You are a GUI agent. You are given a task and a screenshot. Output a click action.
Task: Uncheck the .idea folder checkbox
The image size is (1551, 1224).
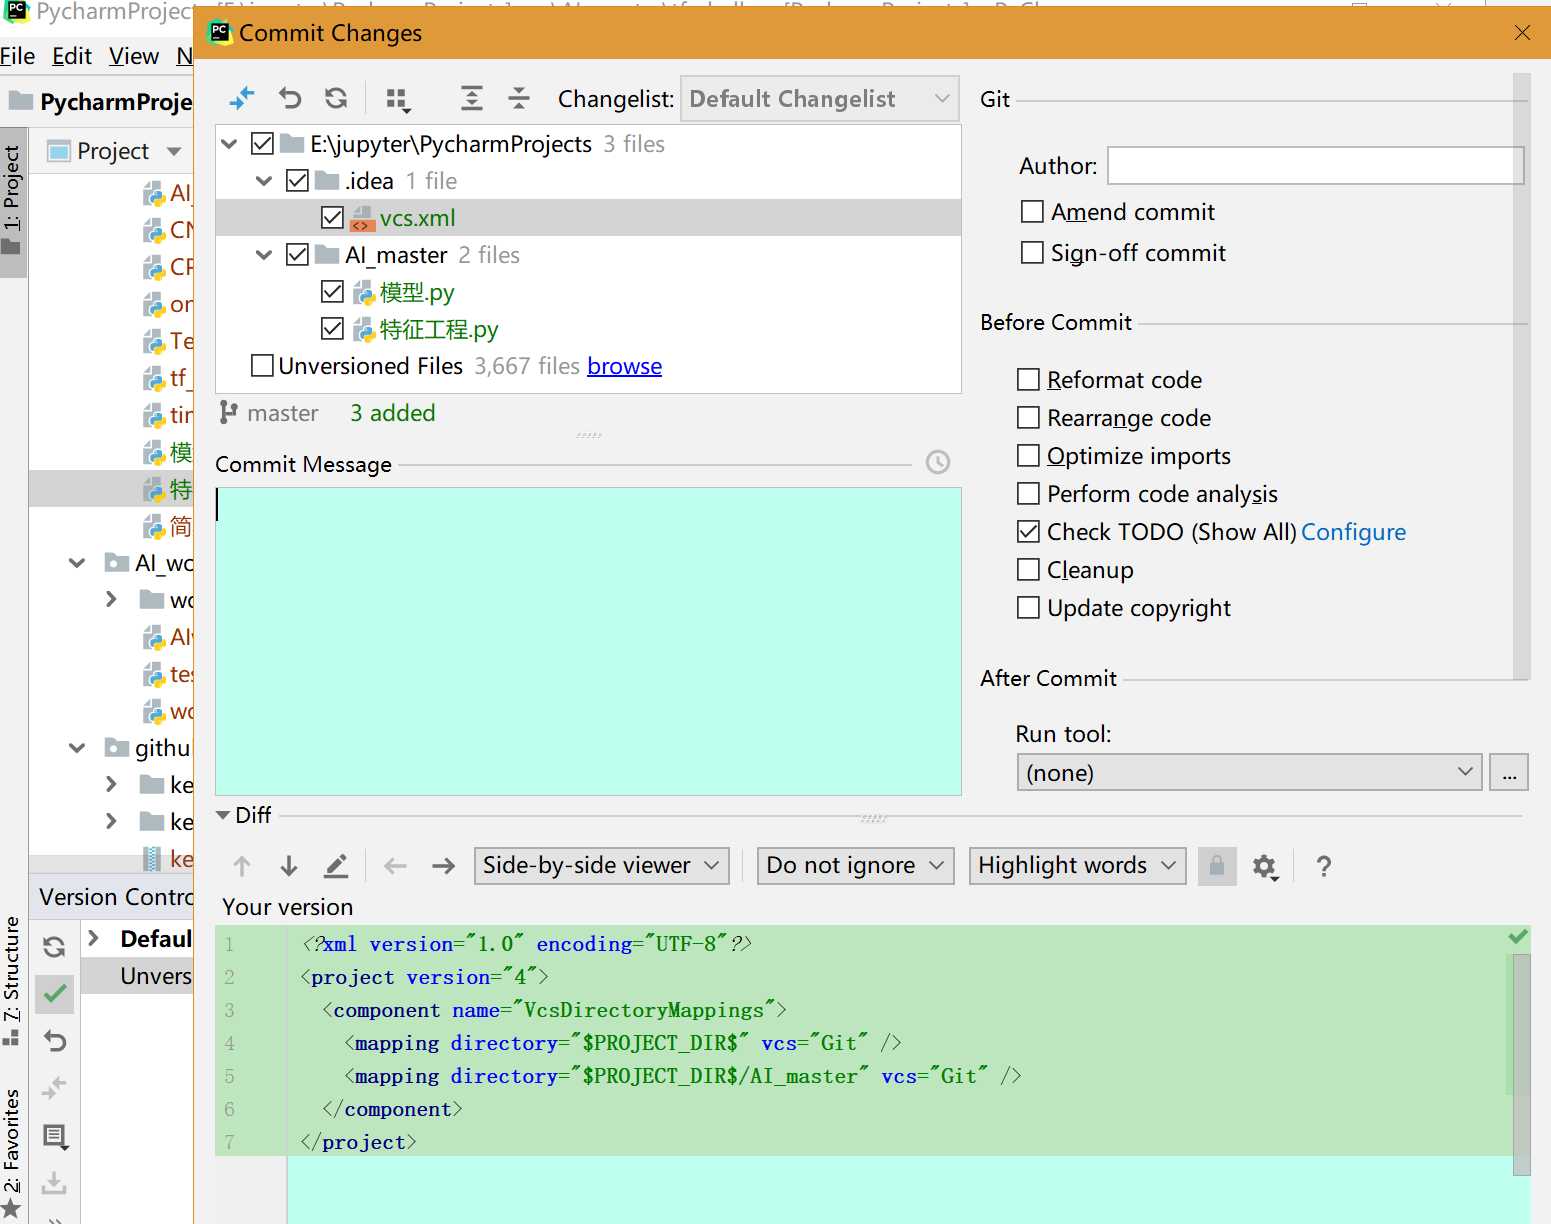pyautogui.click(x=297, y=181)
